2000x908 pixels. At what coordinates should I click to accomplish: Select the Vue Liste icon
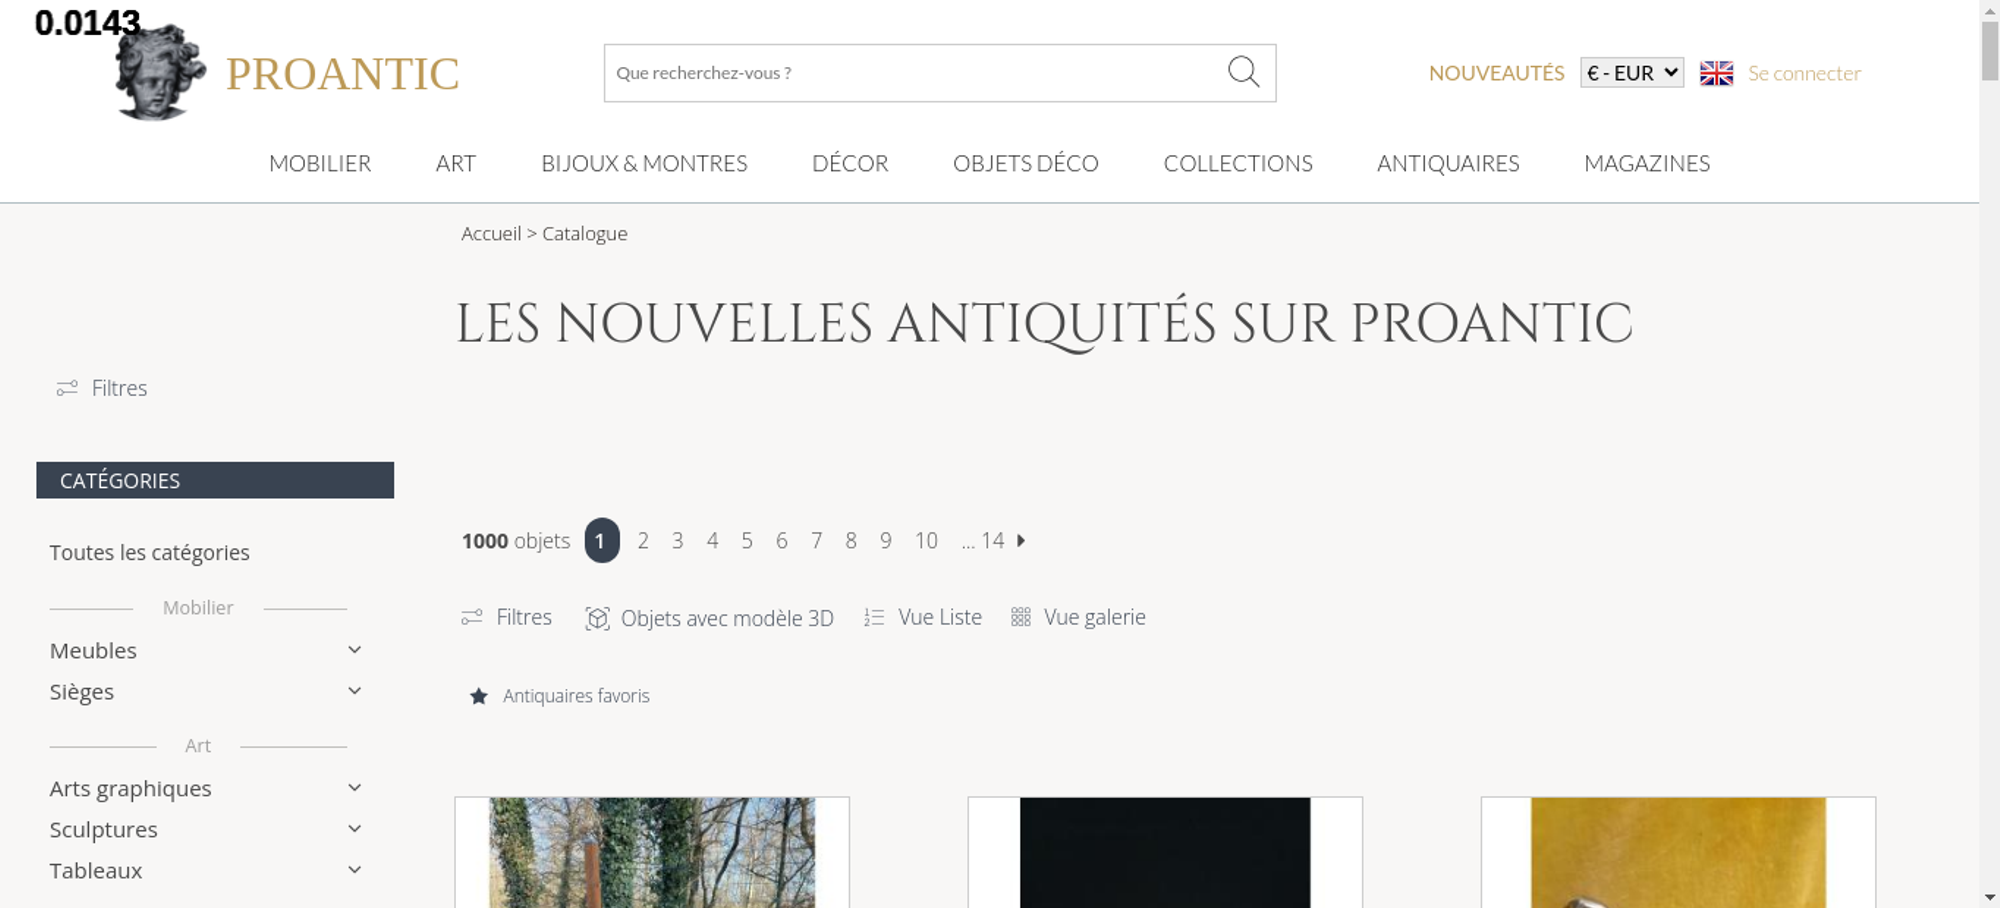click(x=874, y=618)
